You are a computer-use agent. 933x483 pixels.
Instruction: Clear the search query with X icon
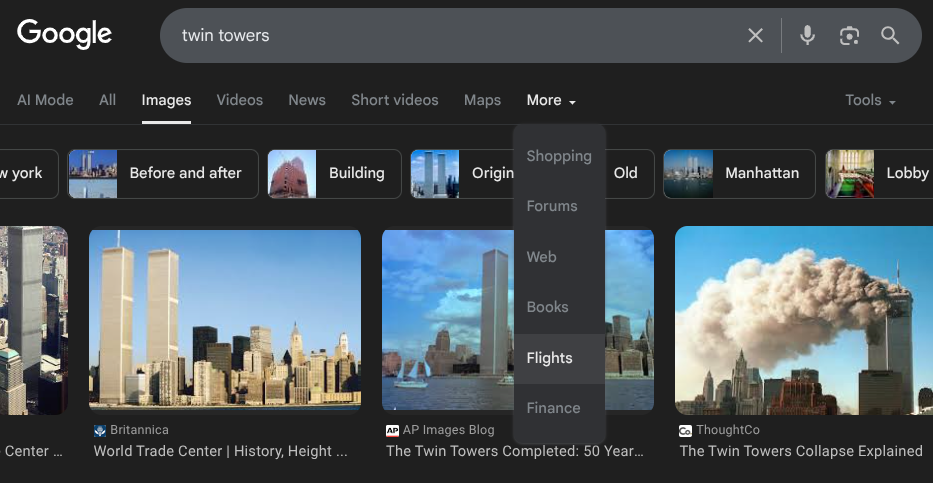point(755,36)
